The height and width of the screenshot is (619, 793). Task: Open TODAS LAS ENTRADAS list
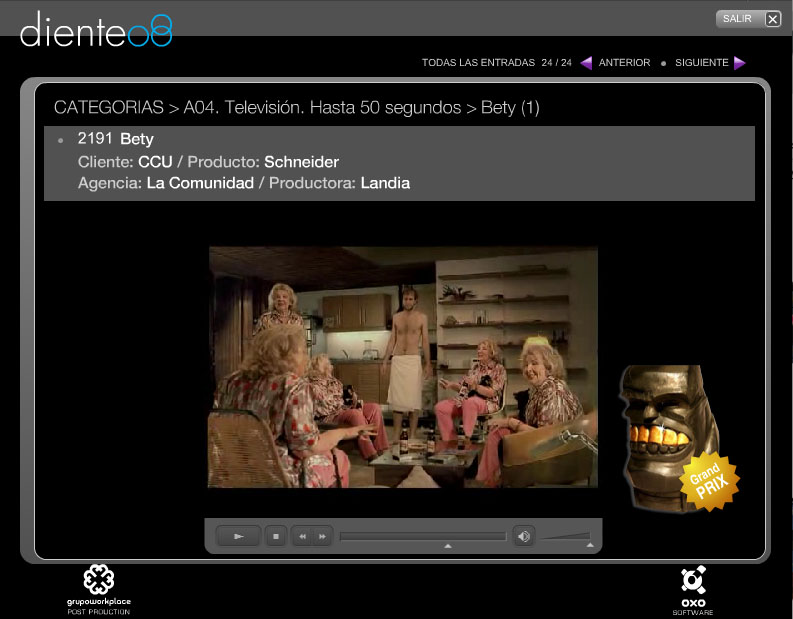pyautogui.click(x=478, y=63)
